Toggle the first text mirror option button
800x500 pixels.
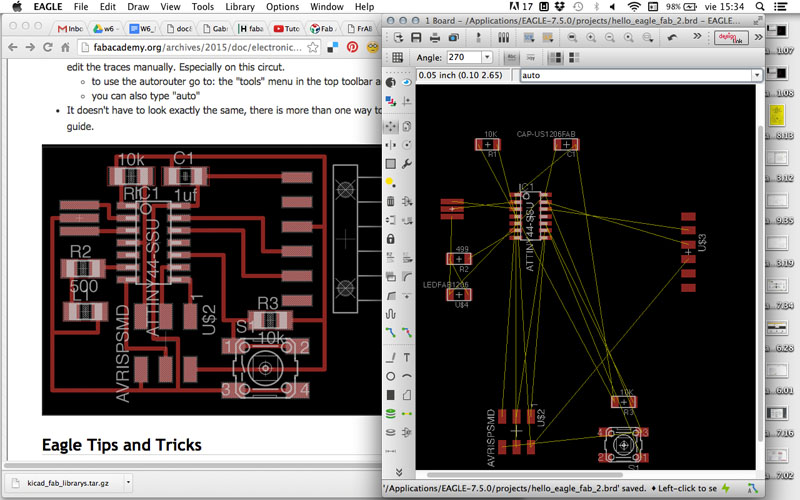511,57
